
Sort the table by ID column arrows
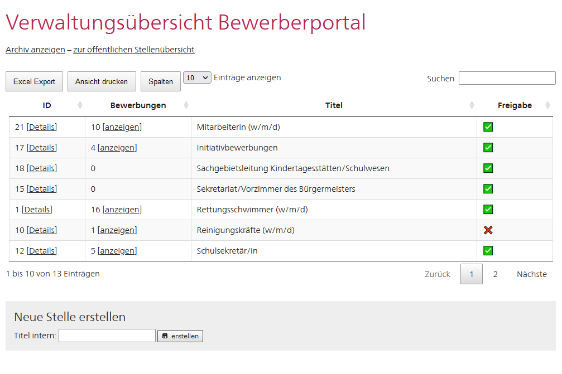pos(80,105)
